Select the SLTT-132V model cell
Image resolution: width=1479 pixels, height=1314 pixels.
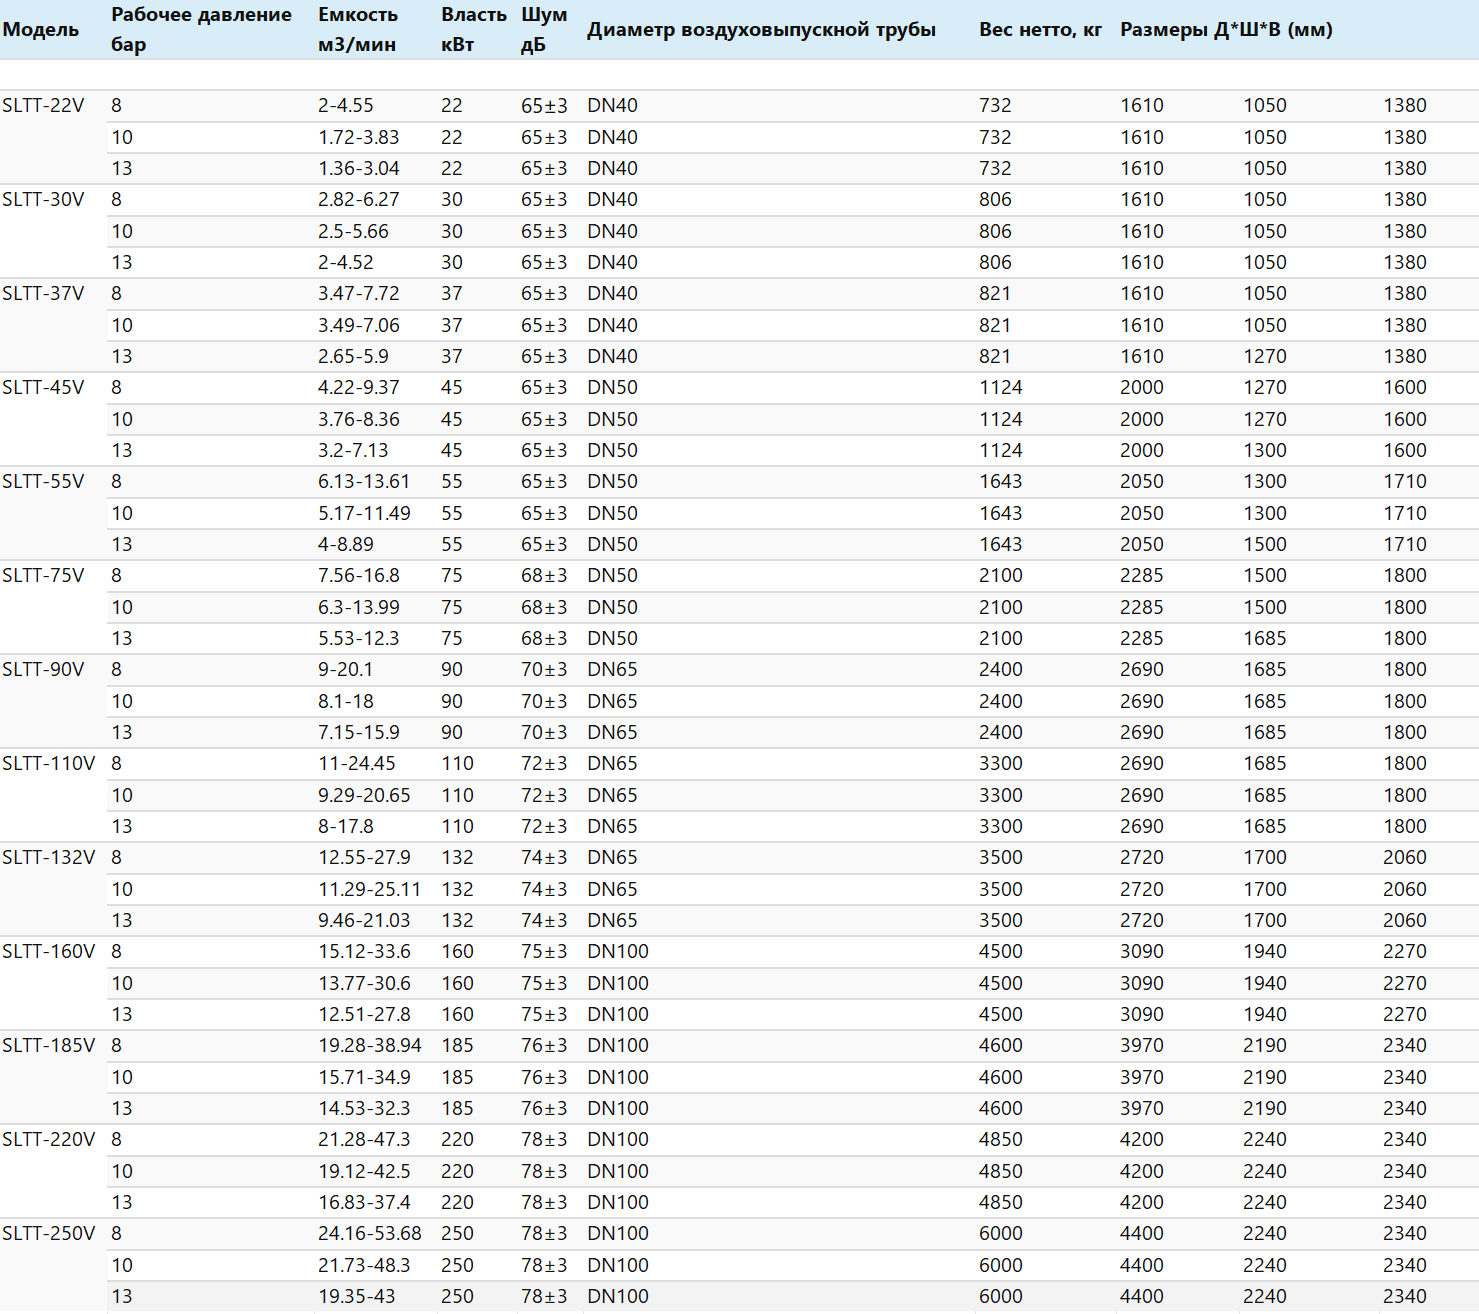pyautogui.click(x=48, y=858)
